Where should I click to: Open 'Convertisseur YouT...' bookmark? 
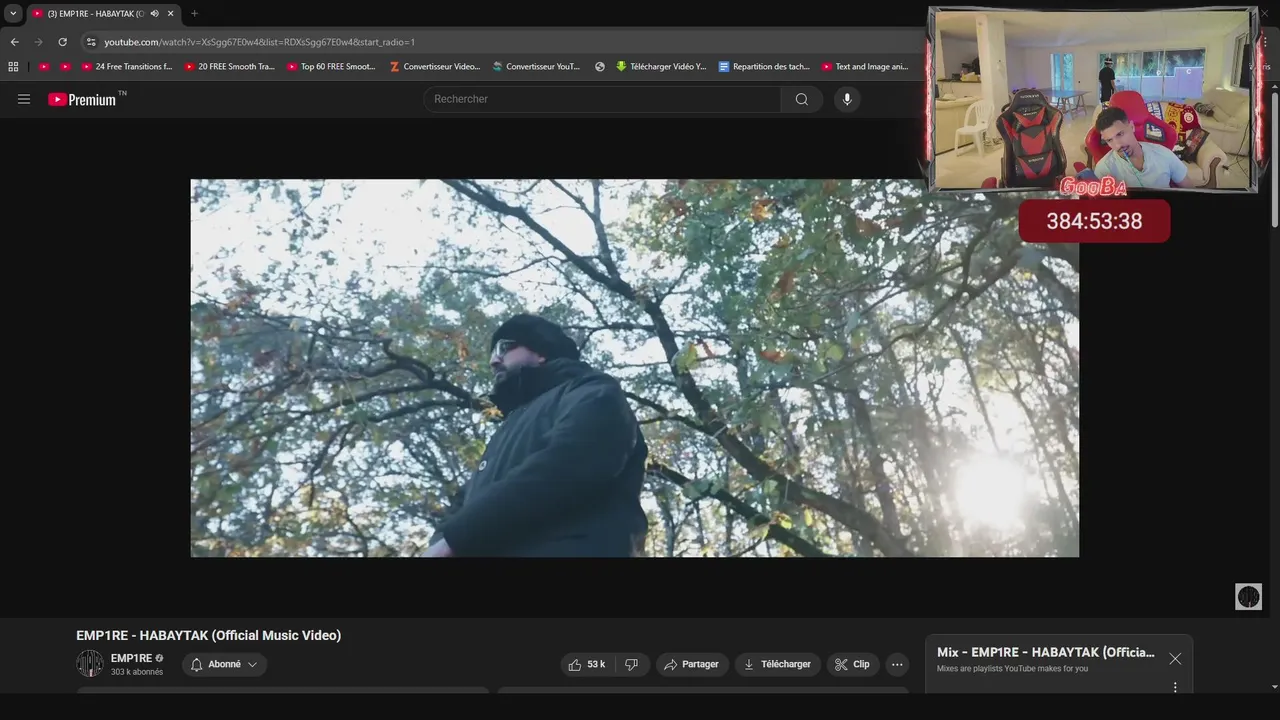[x=537, y=67]
